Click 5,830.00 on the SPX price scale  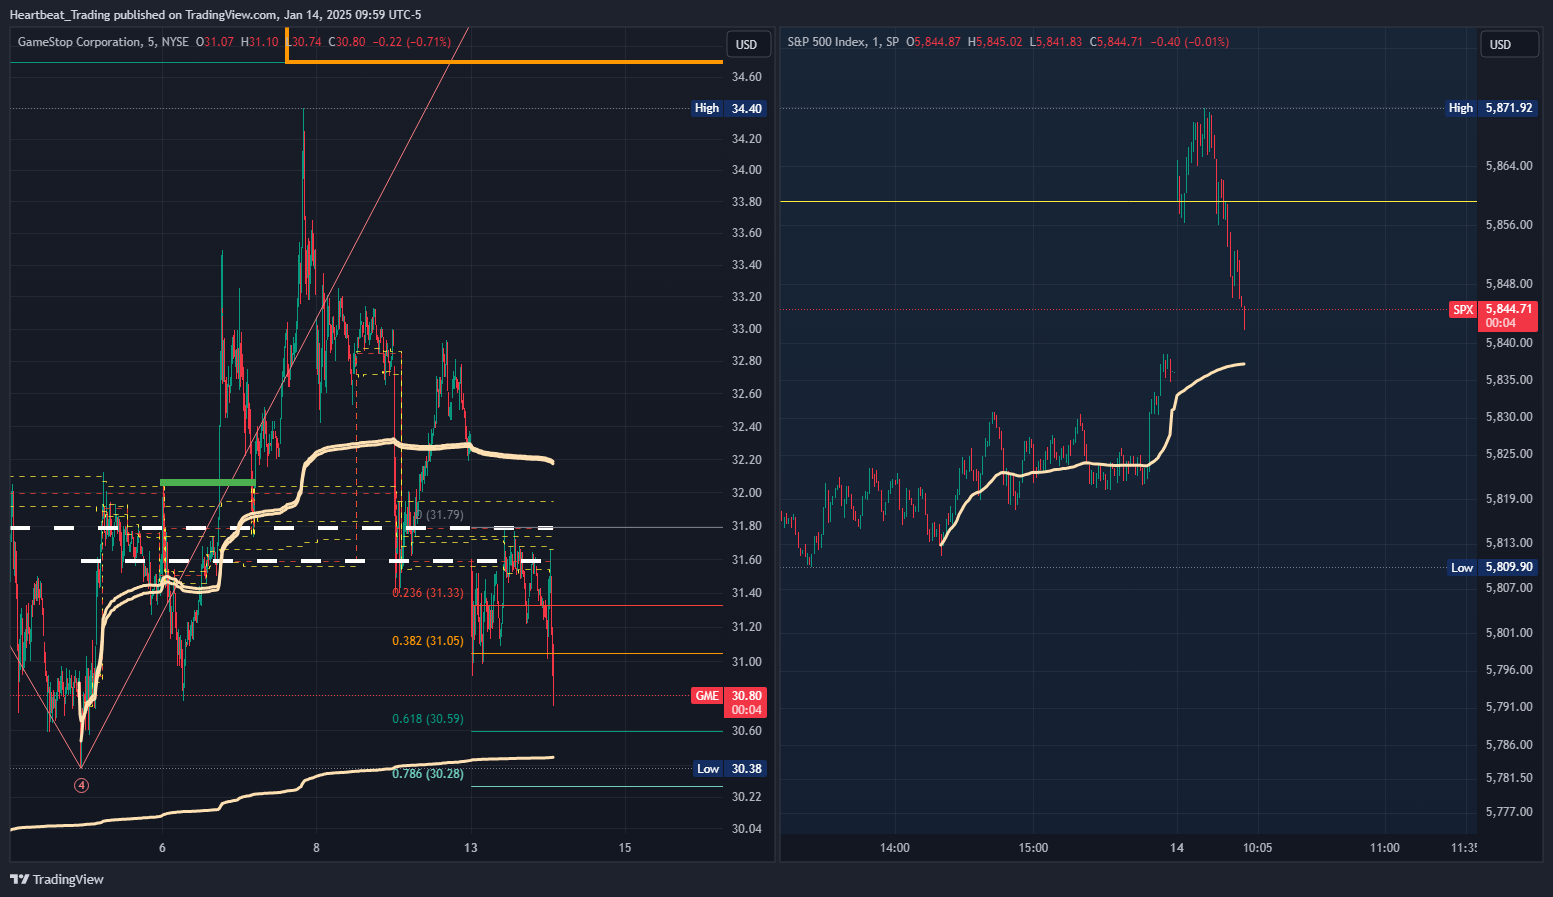click(1509, 417)
